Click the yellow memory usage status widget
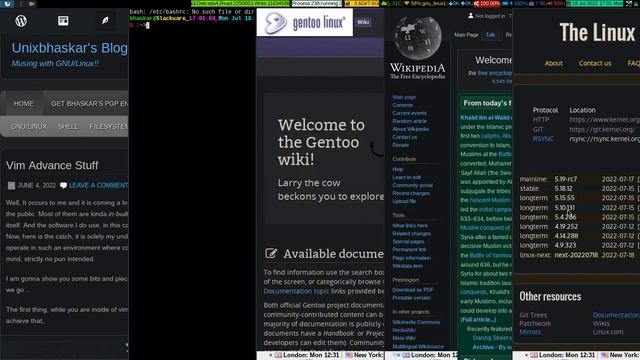The width and height of the screenshot is (640, 360). pos(362,4)
